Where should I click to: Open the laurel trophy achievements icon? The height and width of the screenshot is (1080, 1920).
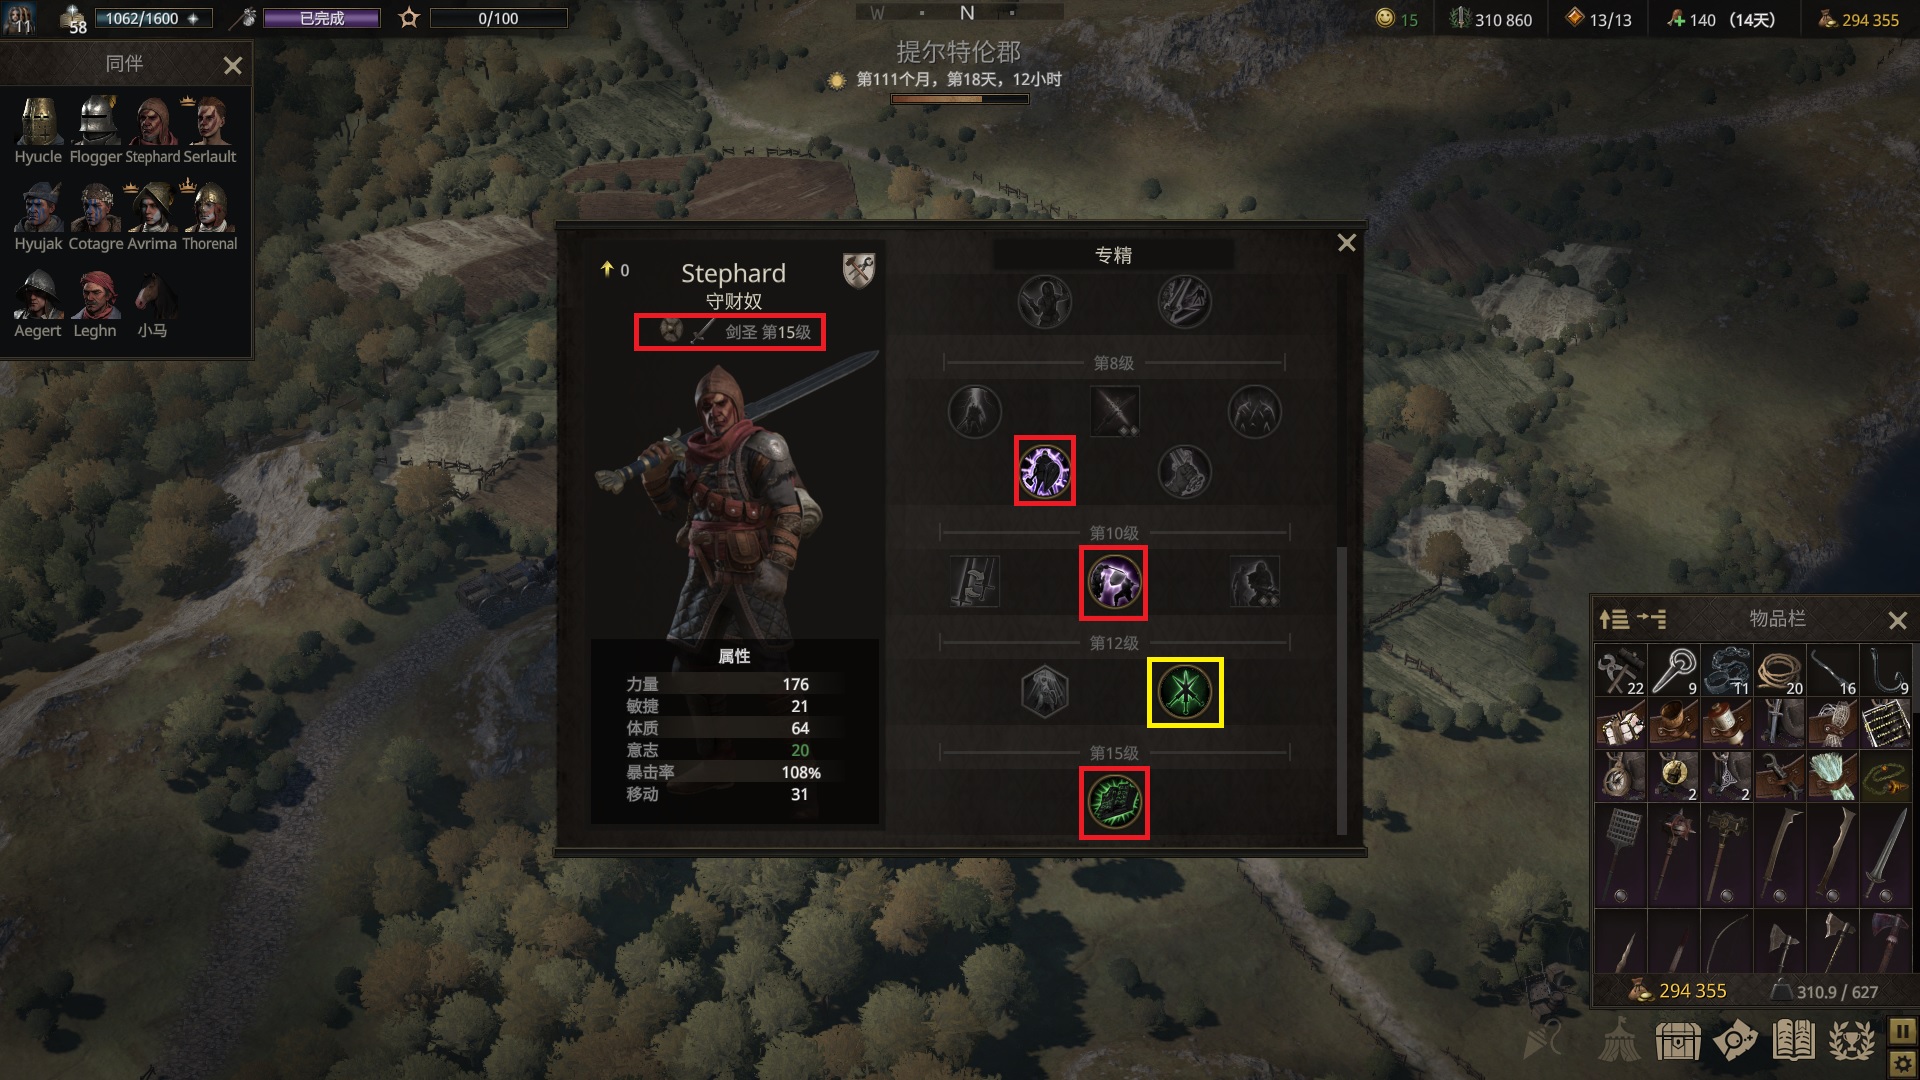tap(1851, 1041)
